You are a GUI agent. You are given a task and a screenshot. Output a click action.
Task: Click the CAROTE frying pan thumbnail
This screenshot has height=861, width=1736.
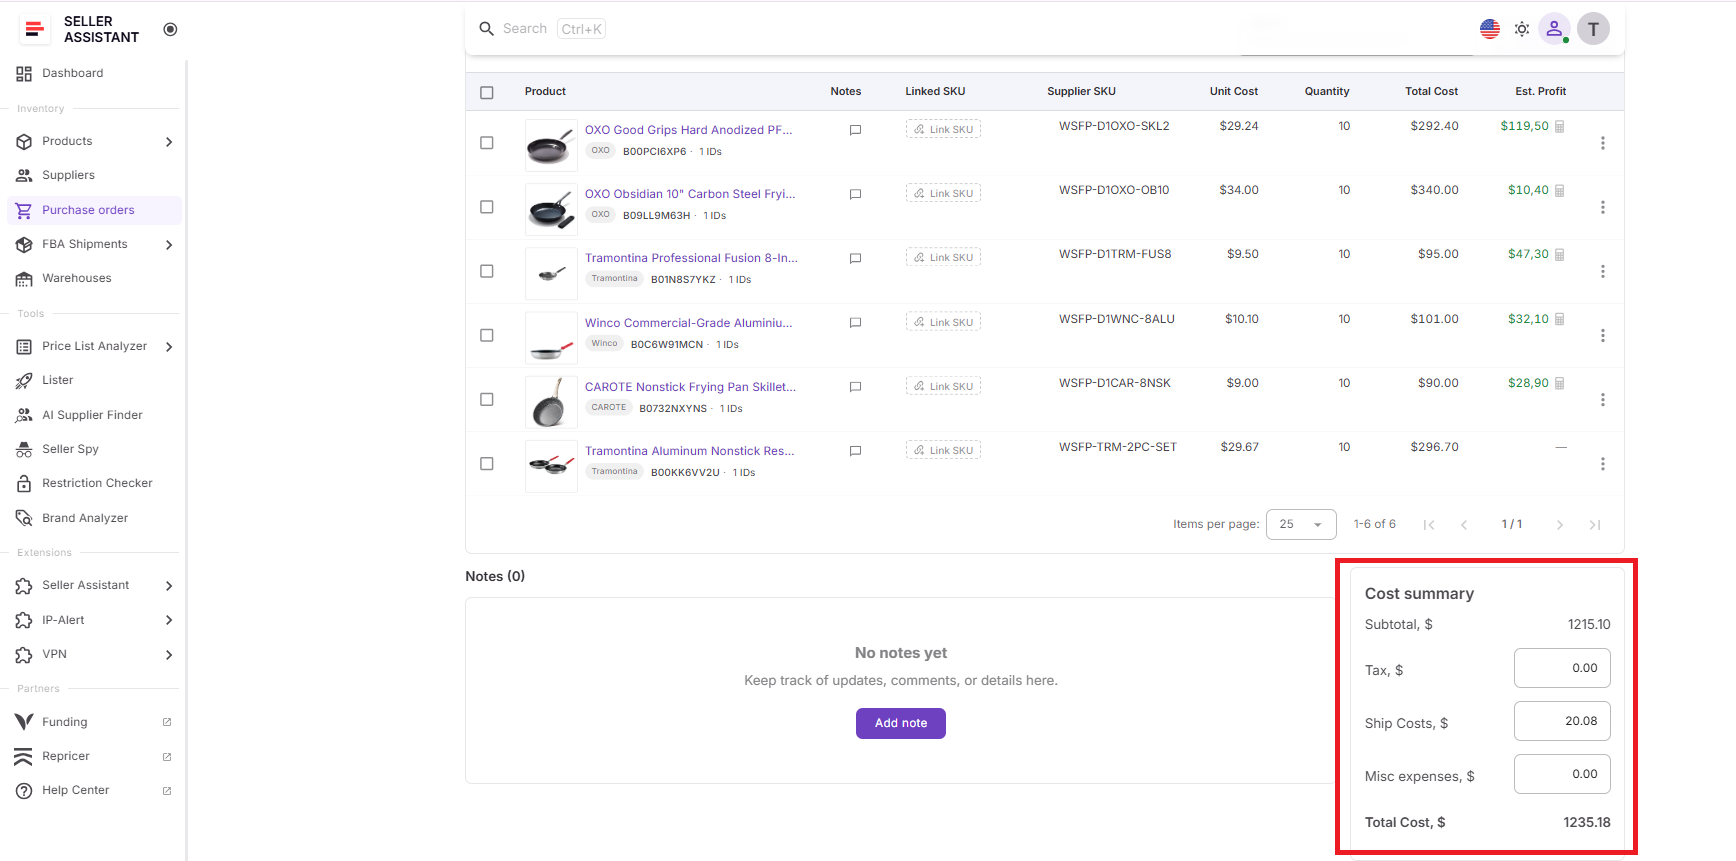point(551,402)
